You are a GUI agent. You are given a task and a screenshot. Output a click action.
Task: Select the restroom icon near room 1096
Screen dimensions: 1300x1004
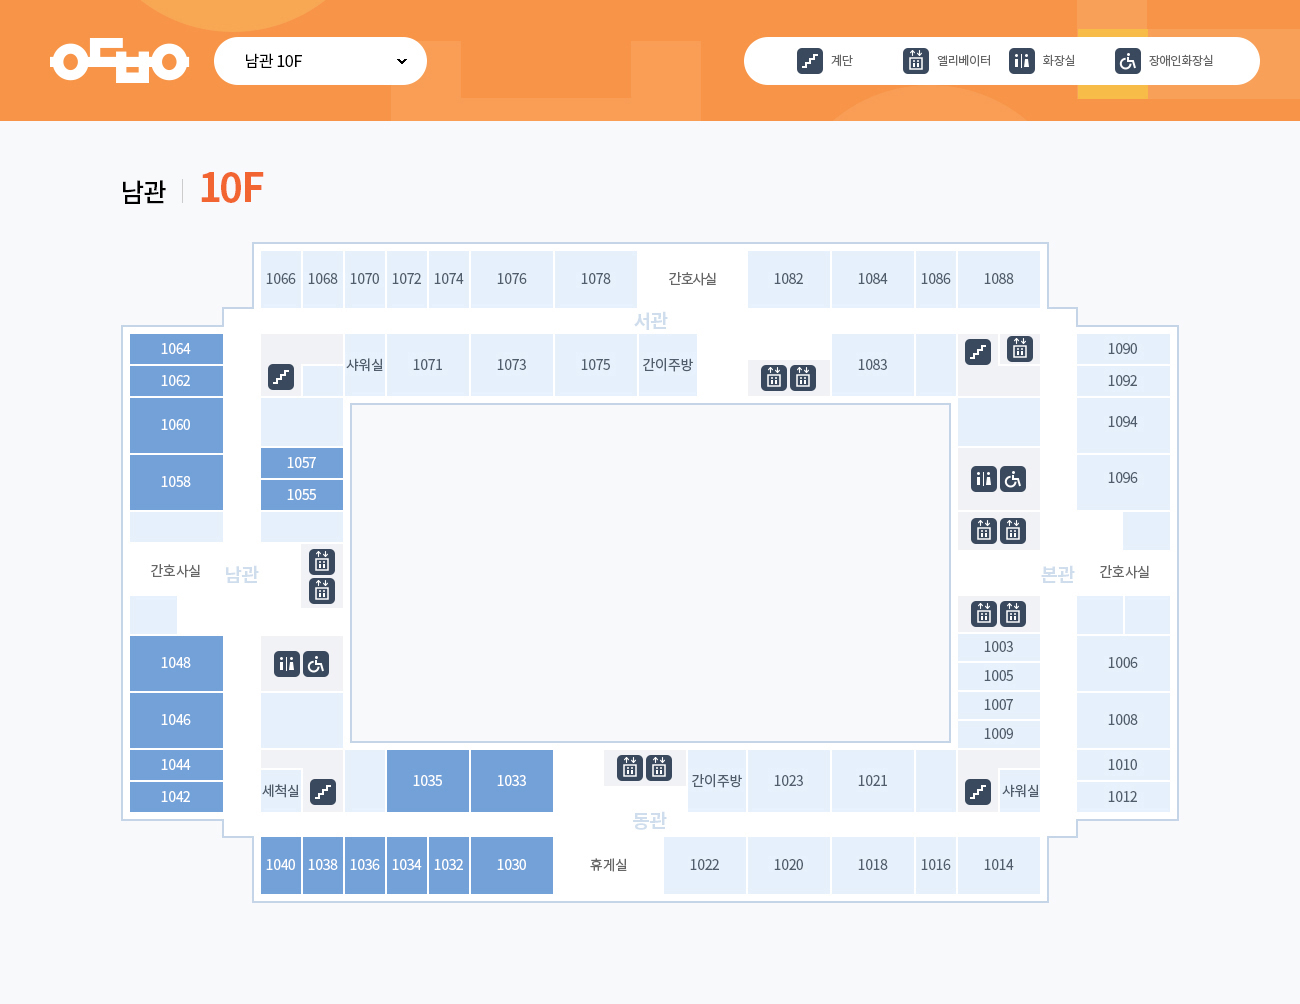click(x=984, y=479)
